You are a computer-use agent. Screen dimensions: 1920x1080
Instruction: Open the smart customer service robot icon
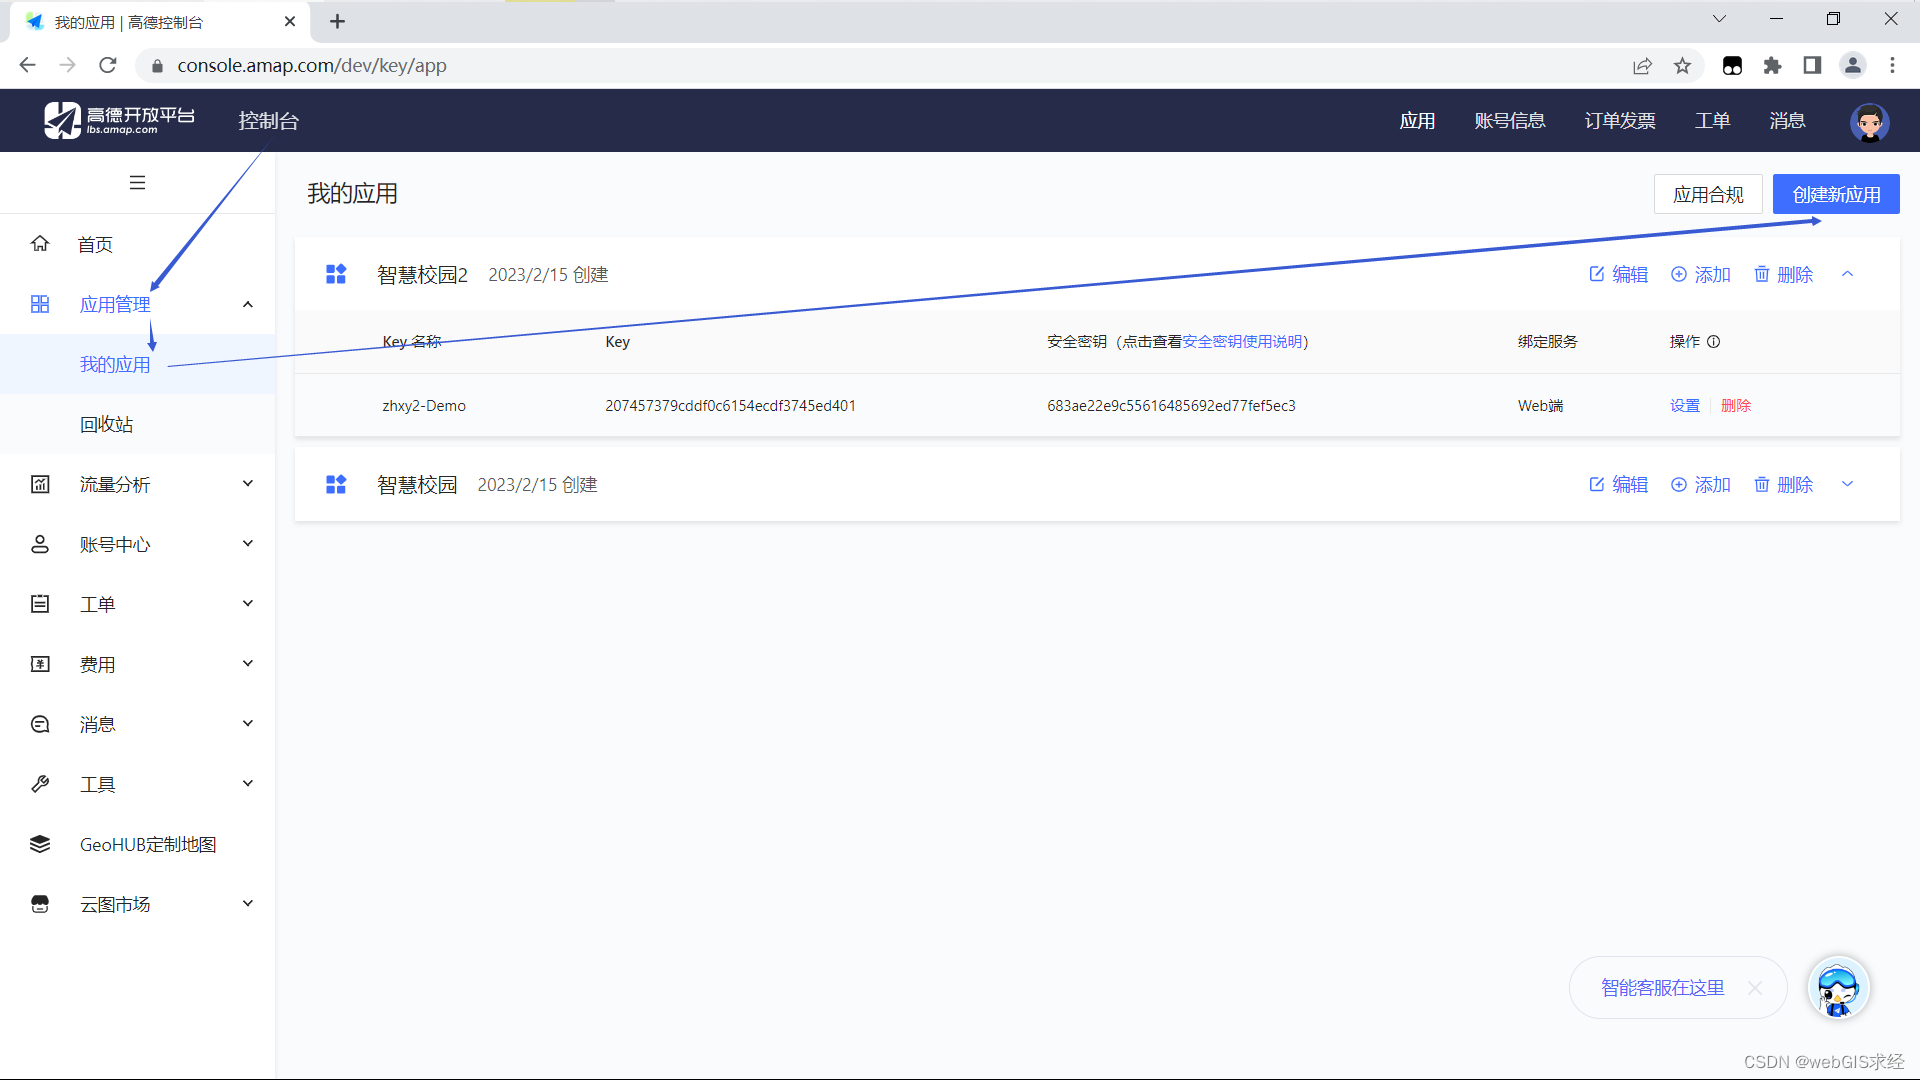click(1838, 988)
